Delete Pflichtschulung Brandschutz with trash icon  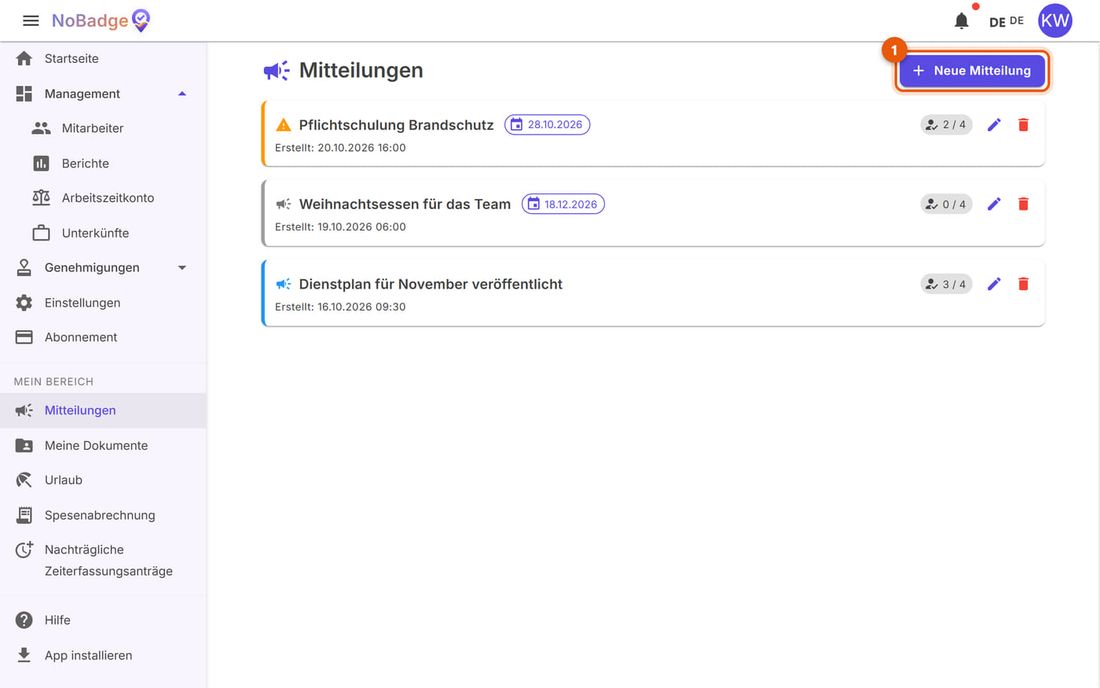click(1023, 125)
